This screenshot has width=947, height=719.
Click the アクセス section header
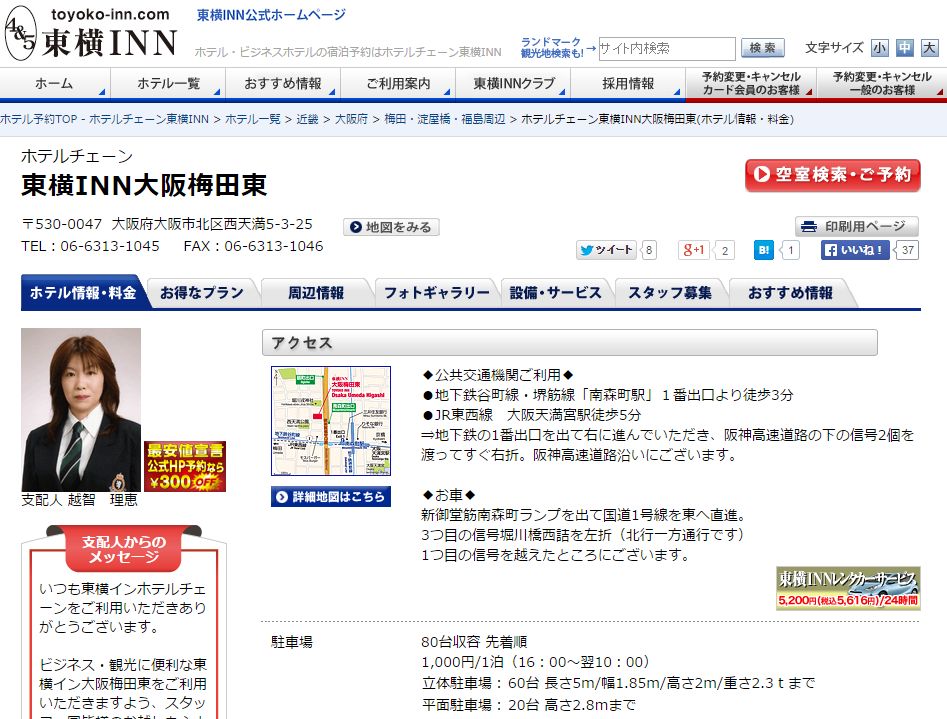pos(570,343)
